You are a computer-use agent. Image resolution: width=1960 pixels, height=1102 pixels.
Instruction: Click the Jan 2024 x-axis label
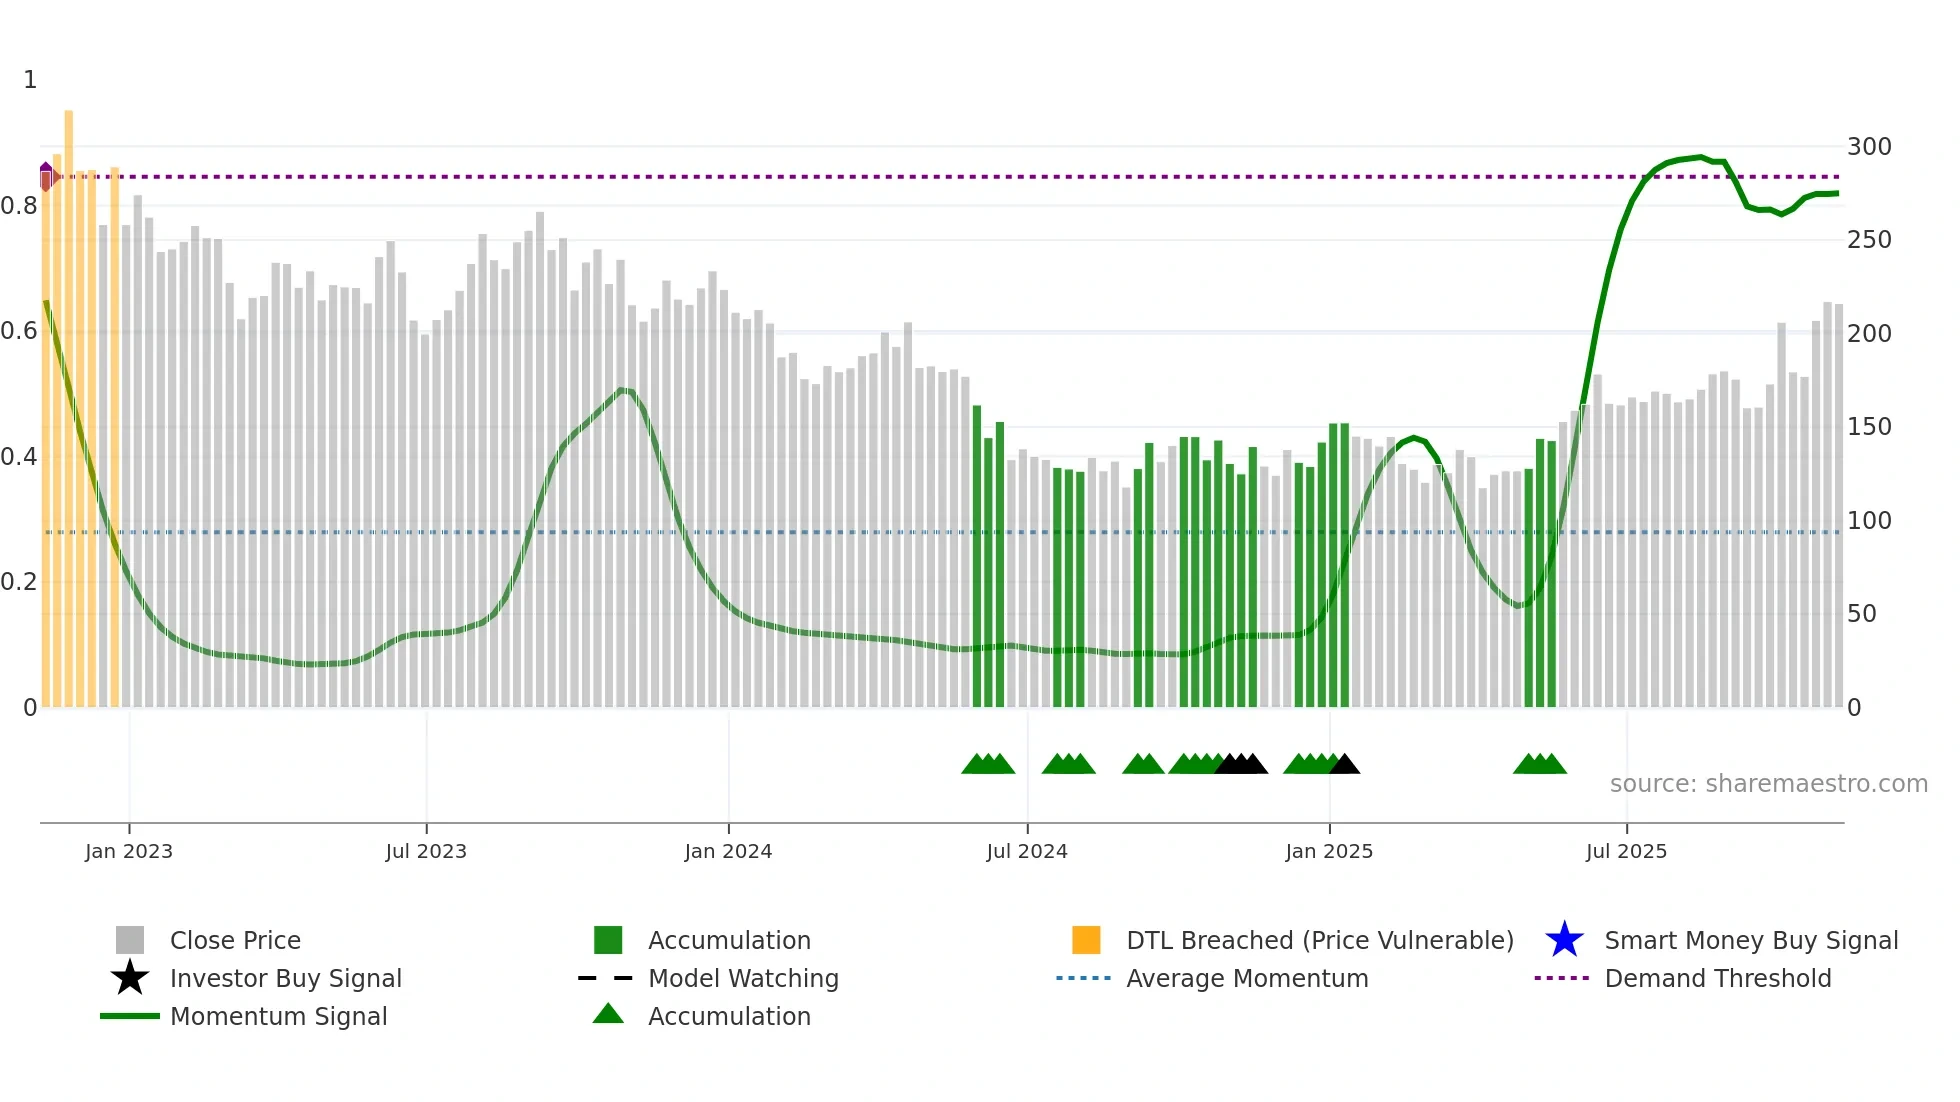[728, 851]
